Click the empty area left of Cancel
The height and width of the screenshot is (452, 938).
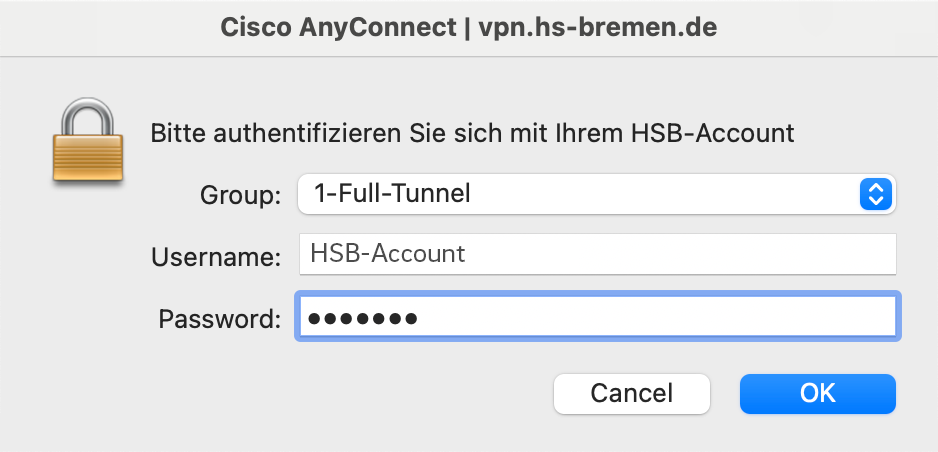coord(300,393)
